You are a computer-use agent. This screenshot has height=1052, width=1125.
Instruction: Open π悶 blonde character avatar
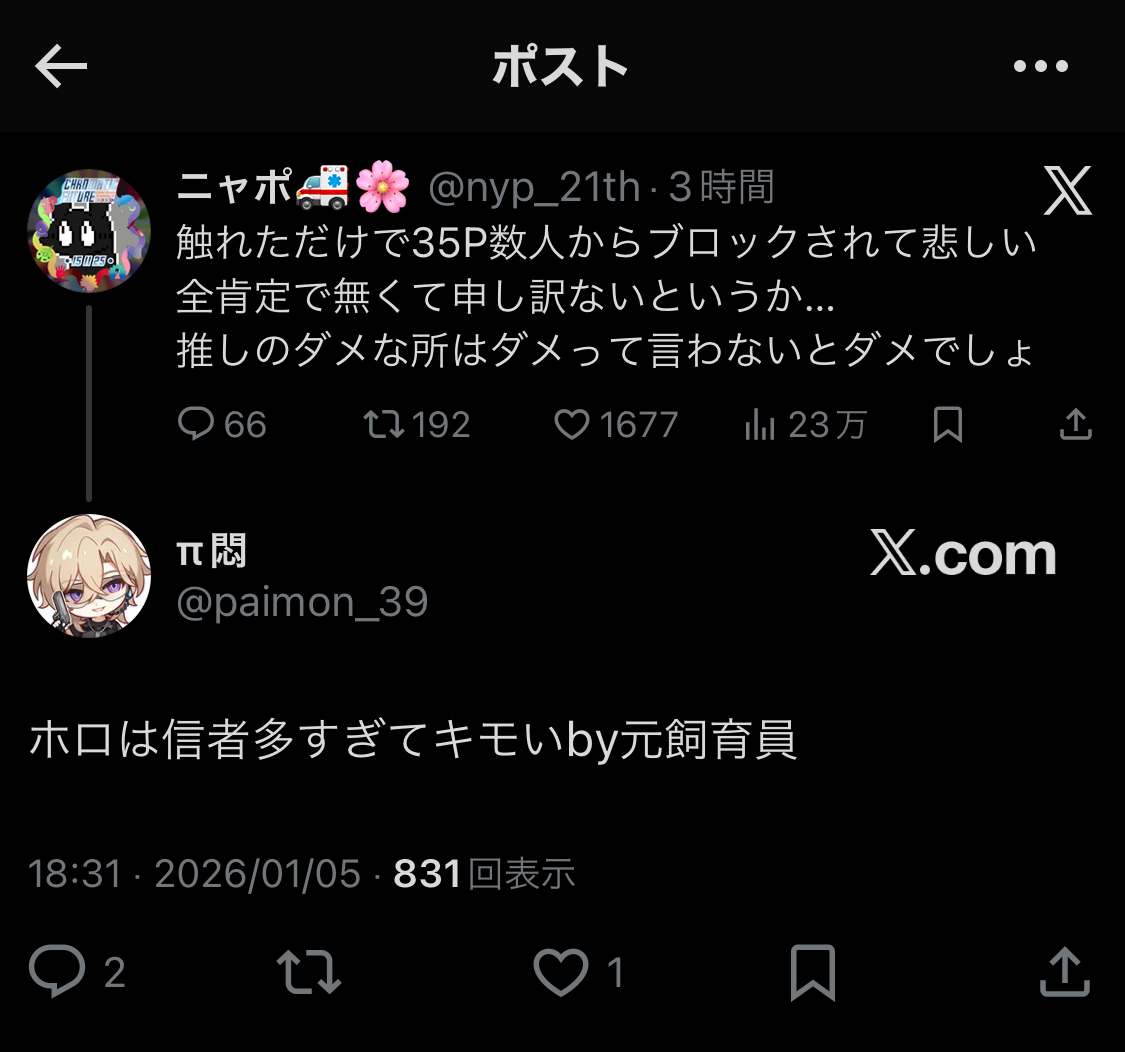tap(89, 576)
